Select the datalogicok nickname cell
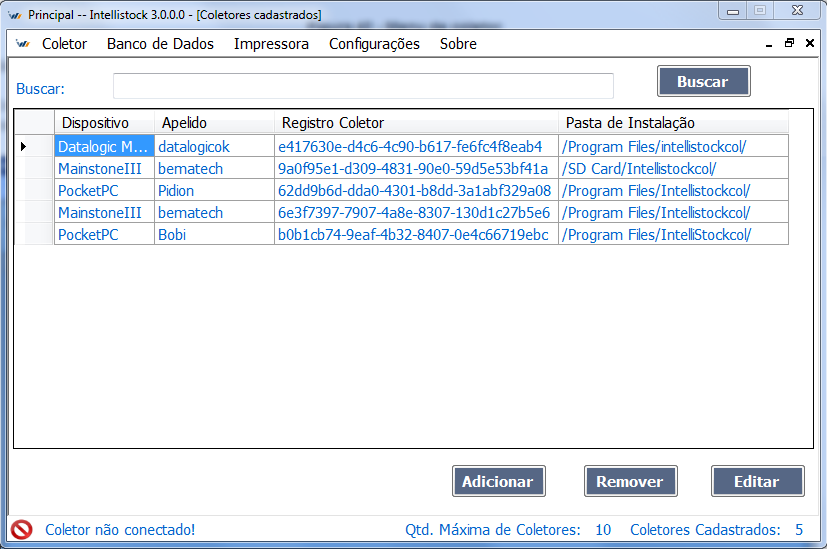This screenshot has width=827, height=549. coord(214,146)
